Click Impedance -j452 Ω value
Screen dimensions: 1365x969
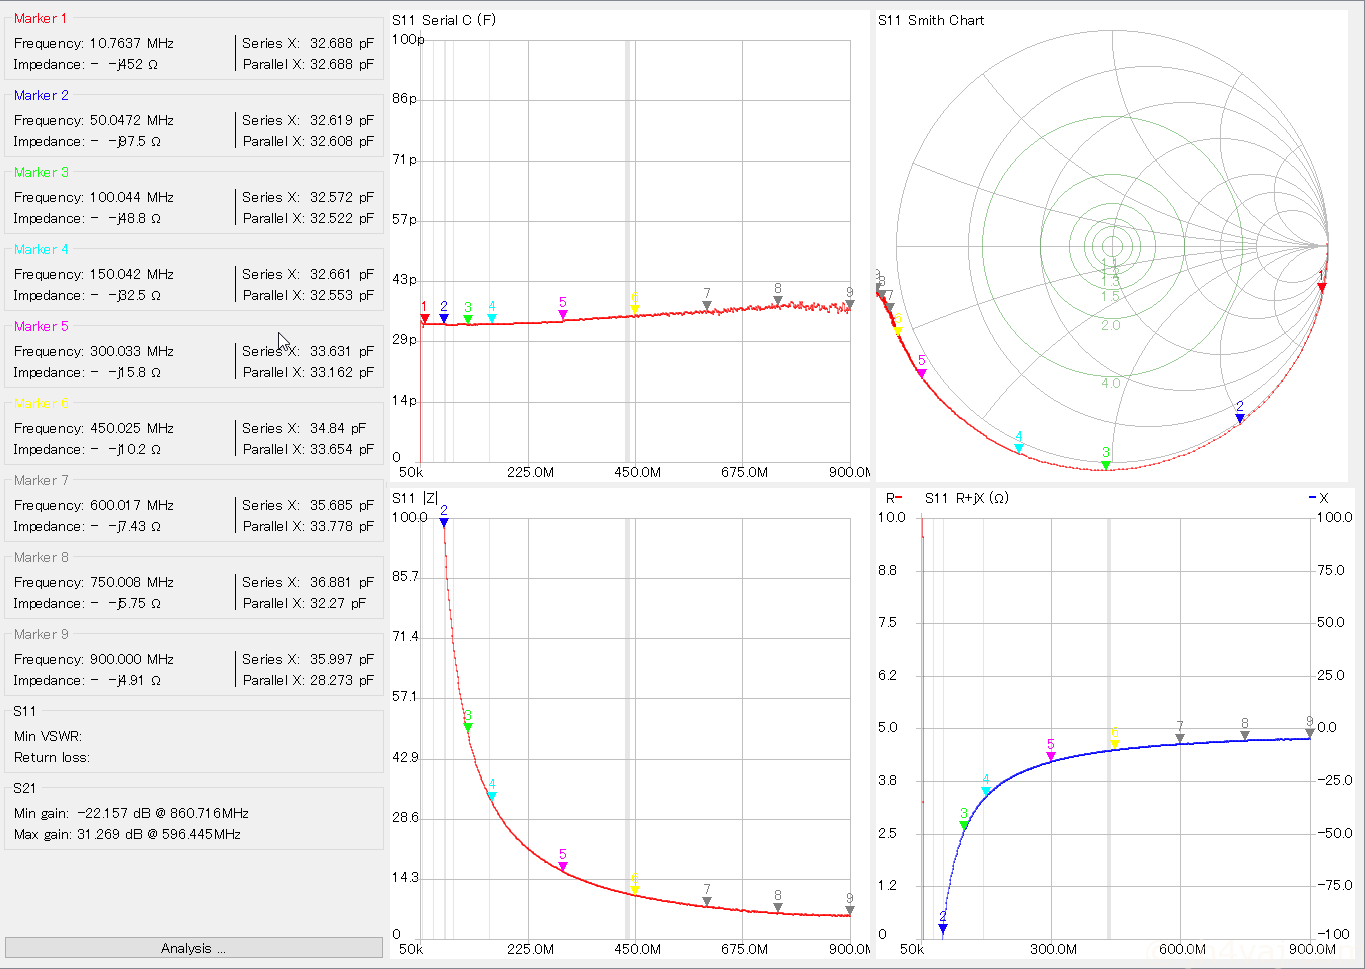pos(125,64)
